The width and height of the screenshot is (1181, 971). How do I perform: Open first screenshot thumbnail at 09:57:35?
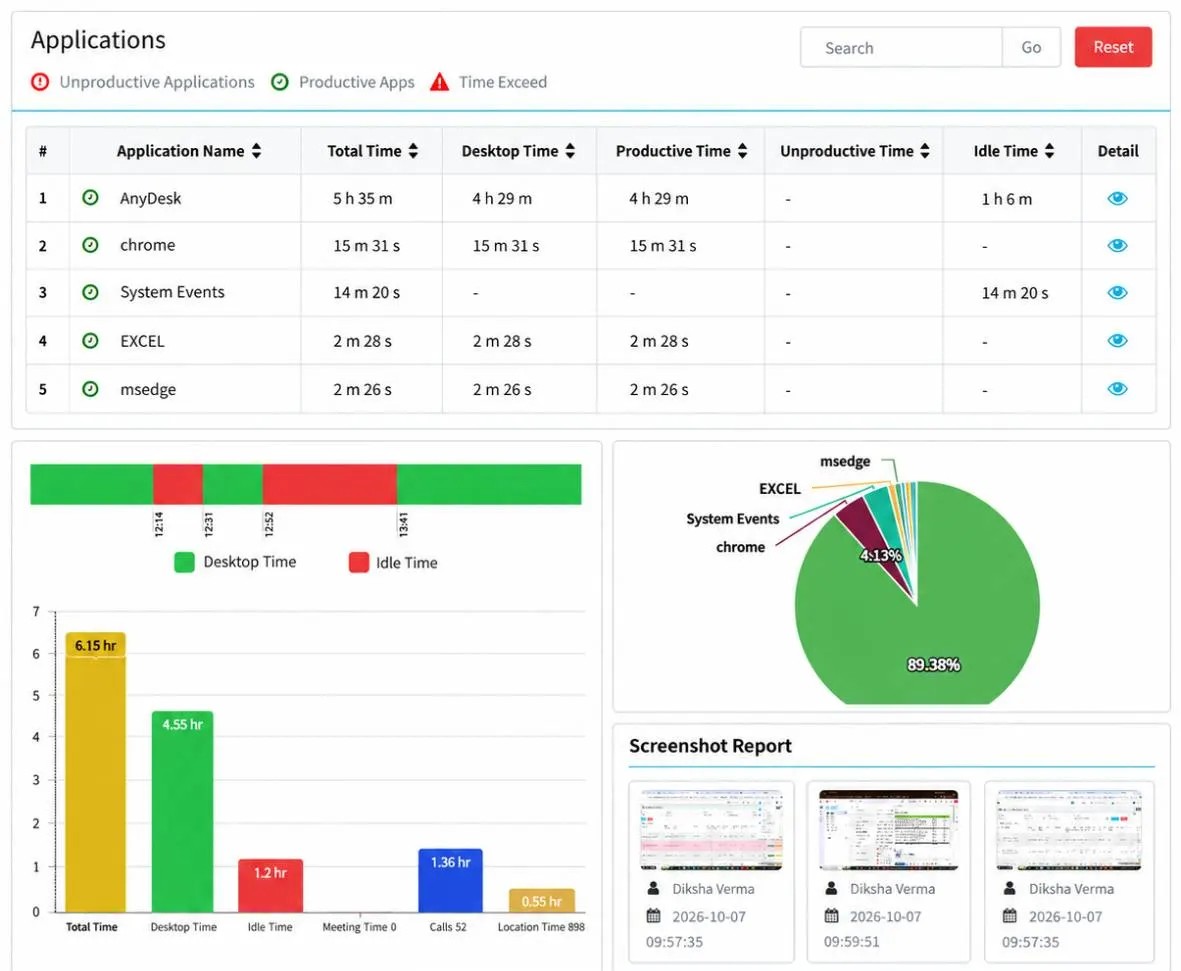tap(712, 829)
